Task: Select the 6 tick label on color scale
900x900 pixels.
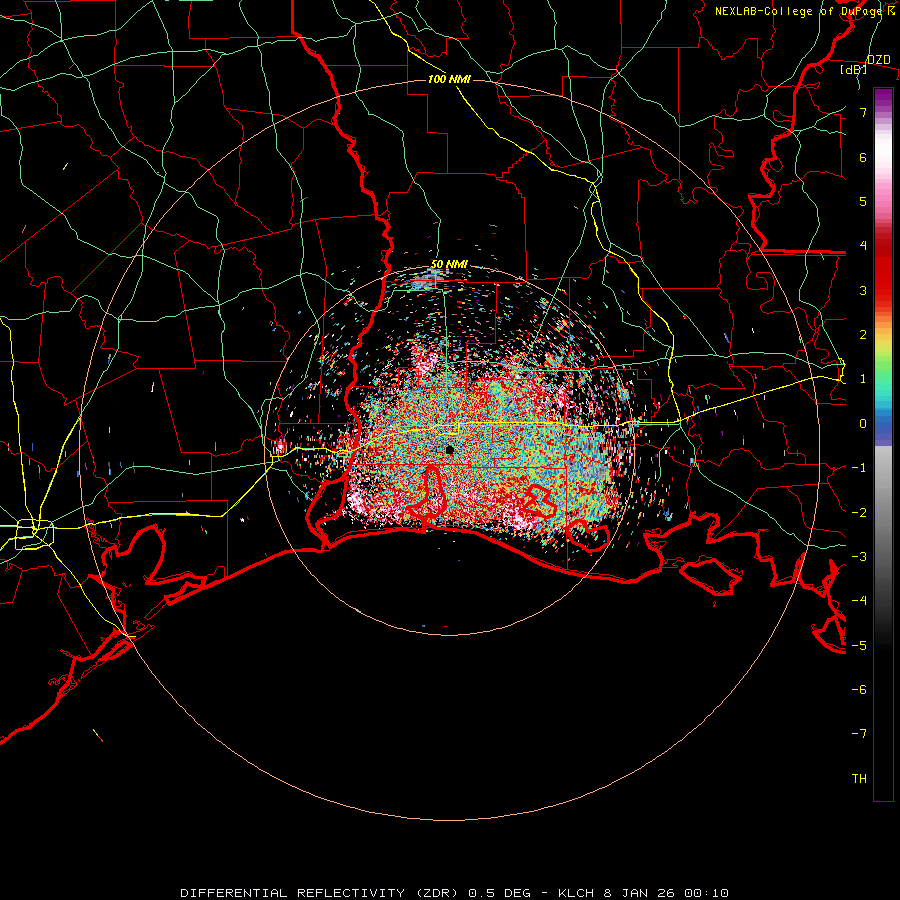Action: [863, 157]
